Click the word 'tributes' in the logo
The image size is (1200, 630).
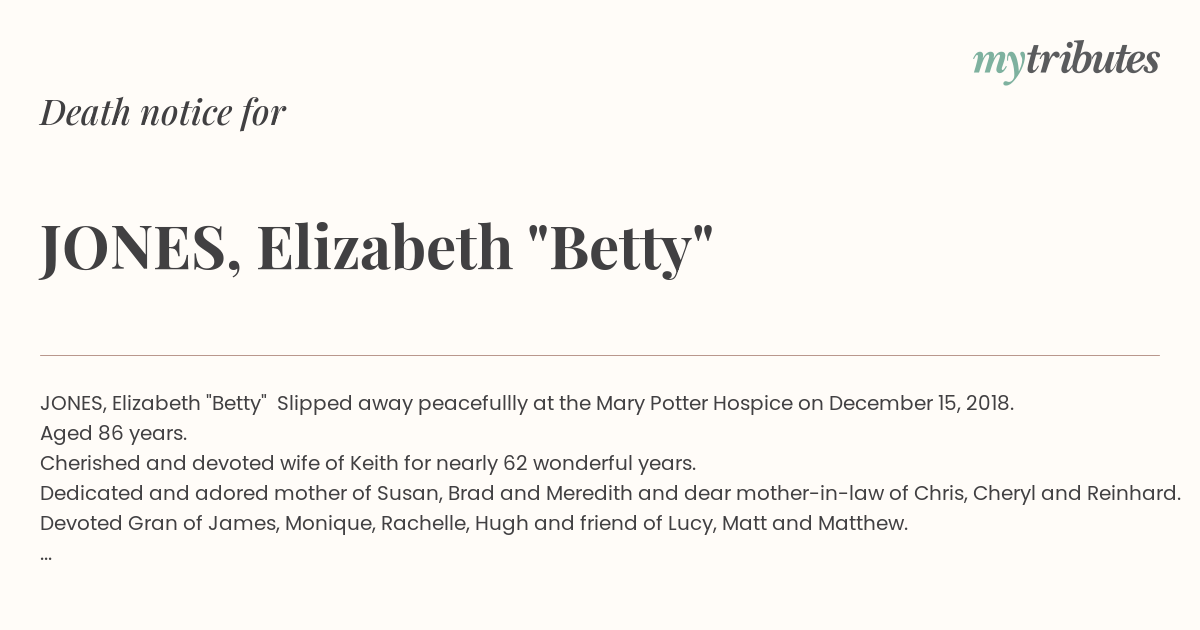tap(1093, 59)
